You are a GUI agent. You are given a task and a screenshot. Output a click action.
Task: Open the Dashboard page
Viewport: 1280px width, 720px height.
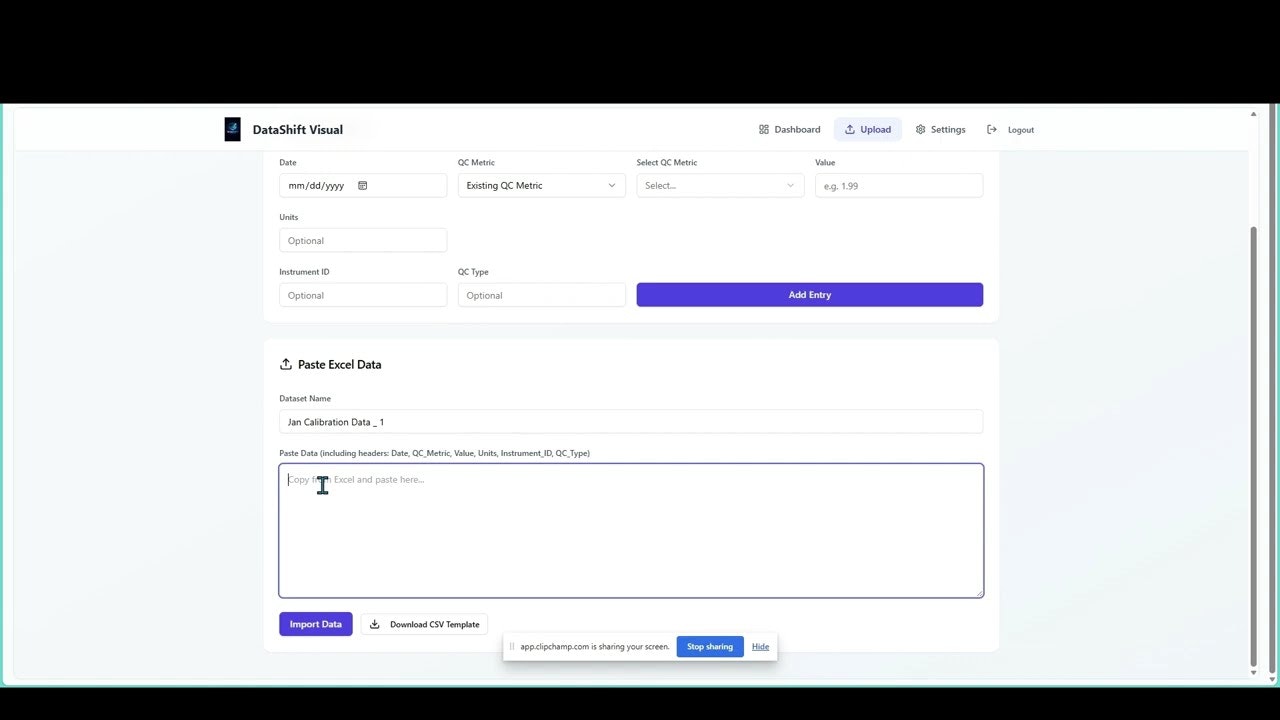point(789,129)
